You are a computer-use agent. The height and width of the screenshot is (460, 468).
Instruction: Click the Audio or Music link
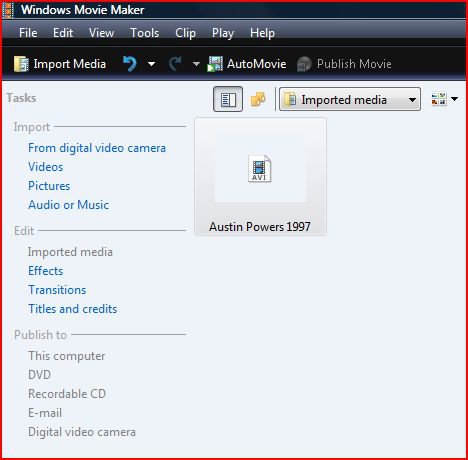coord(69,205)
